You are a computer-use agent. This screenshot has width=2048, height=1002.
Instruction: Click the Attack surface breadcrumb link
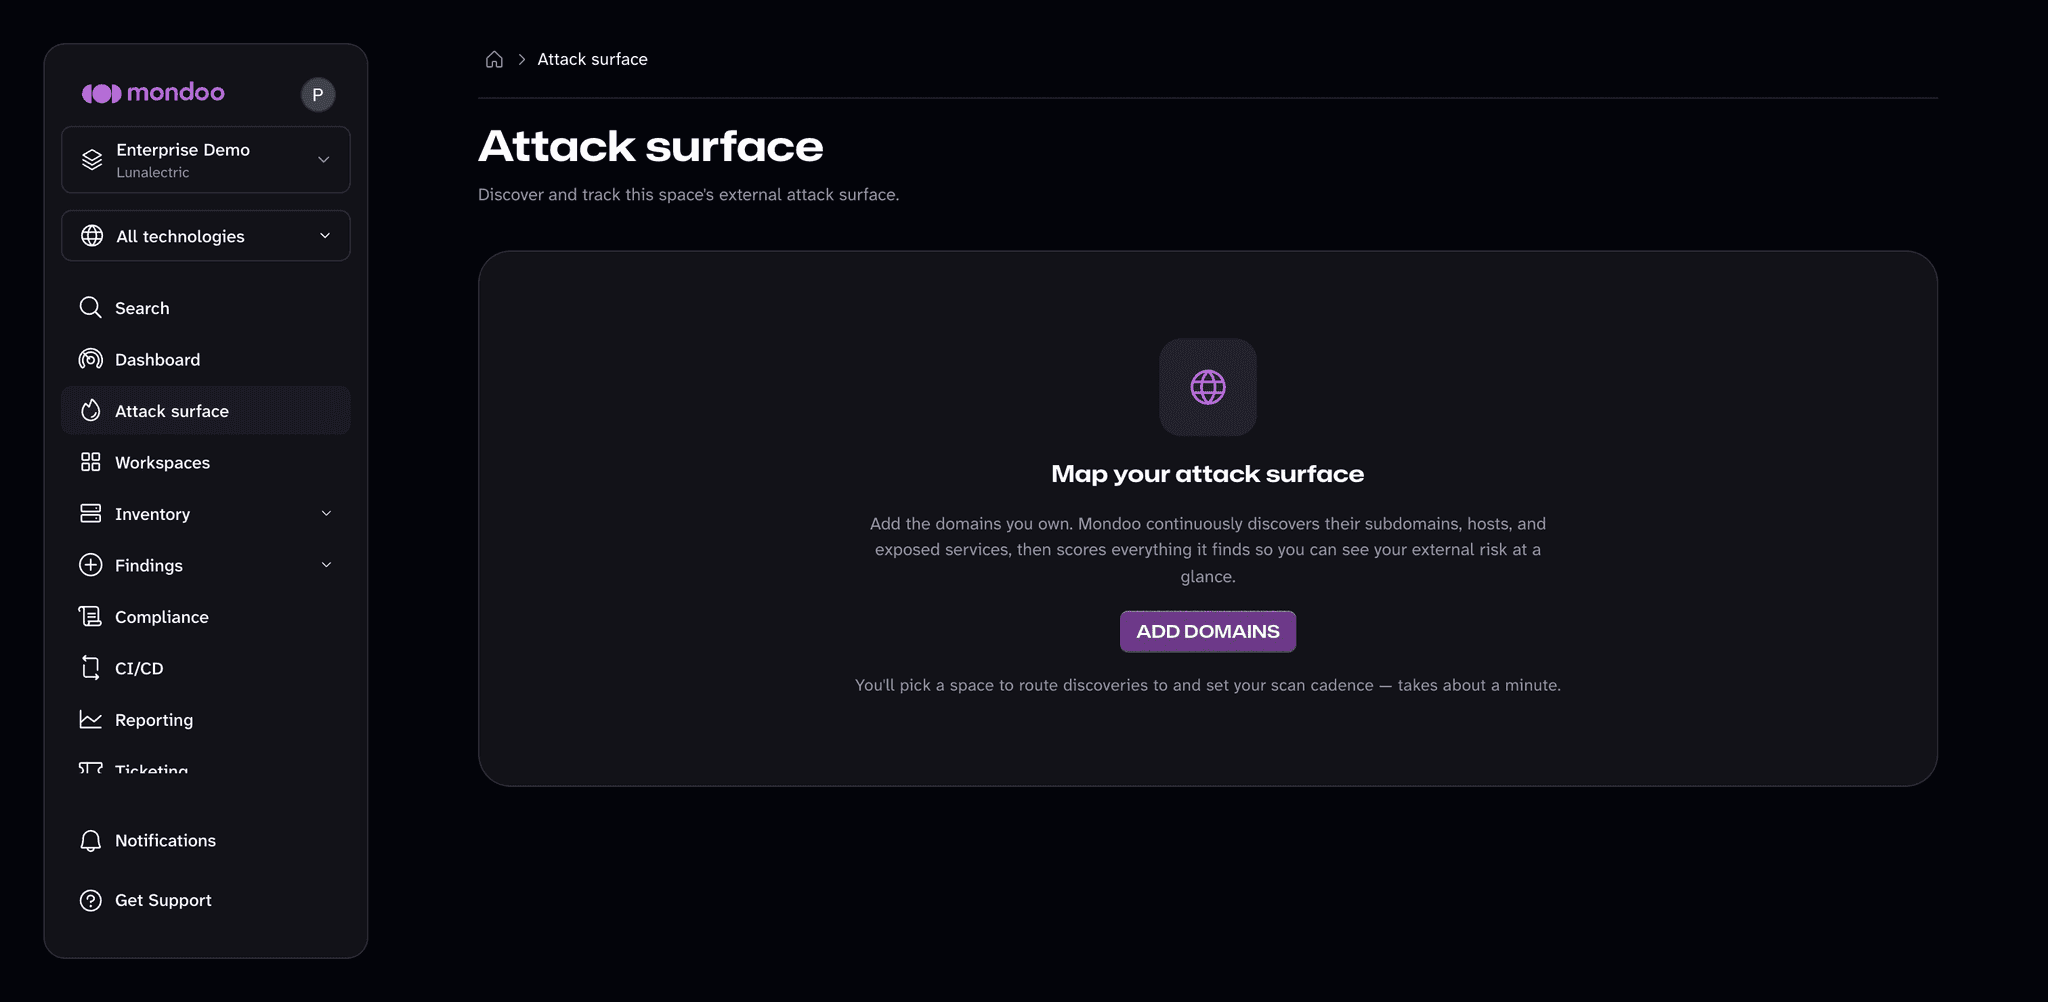pyautogui.click(x=593, y=59)
